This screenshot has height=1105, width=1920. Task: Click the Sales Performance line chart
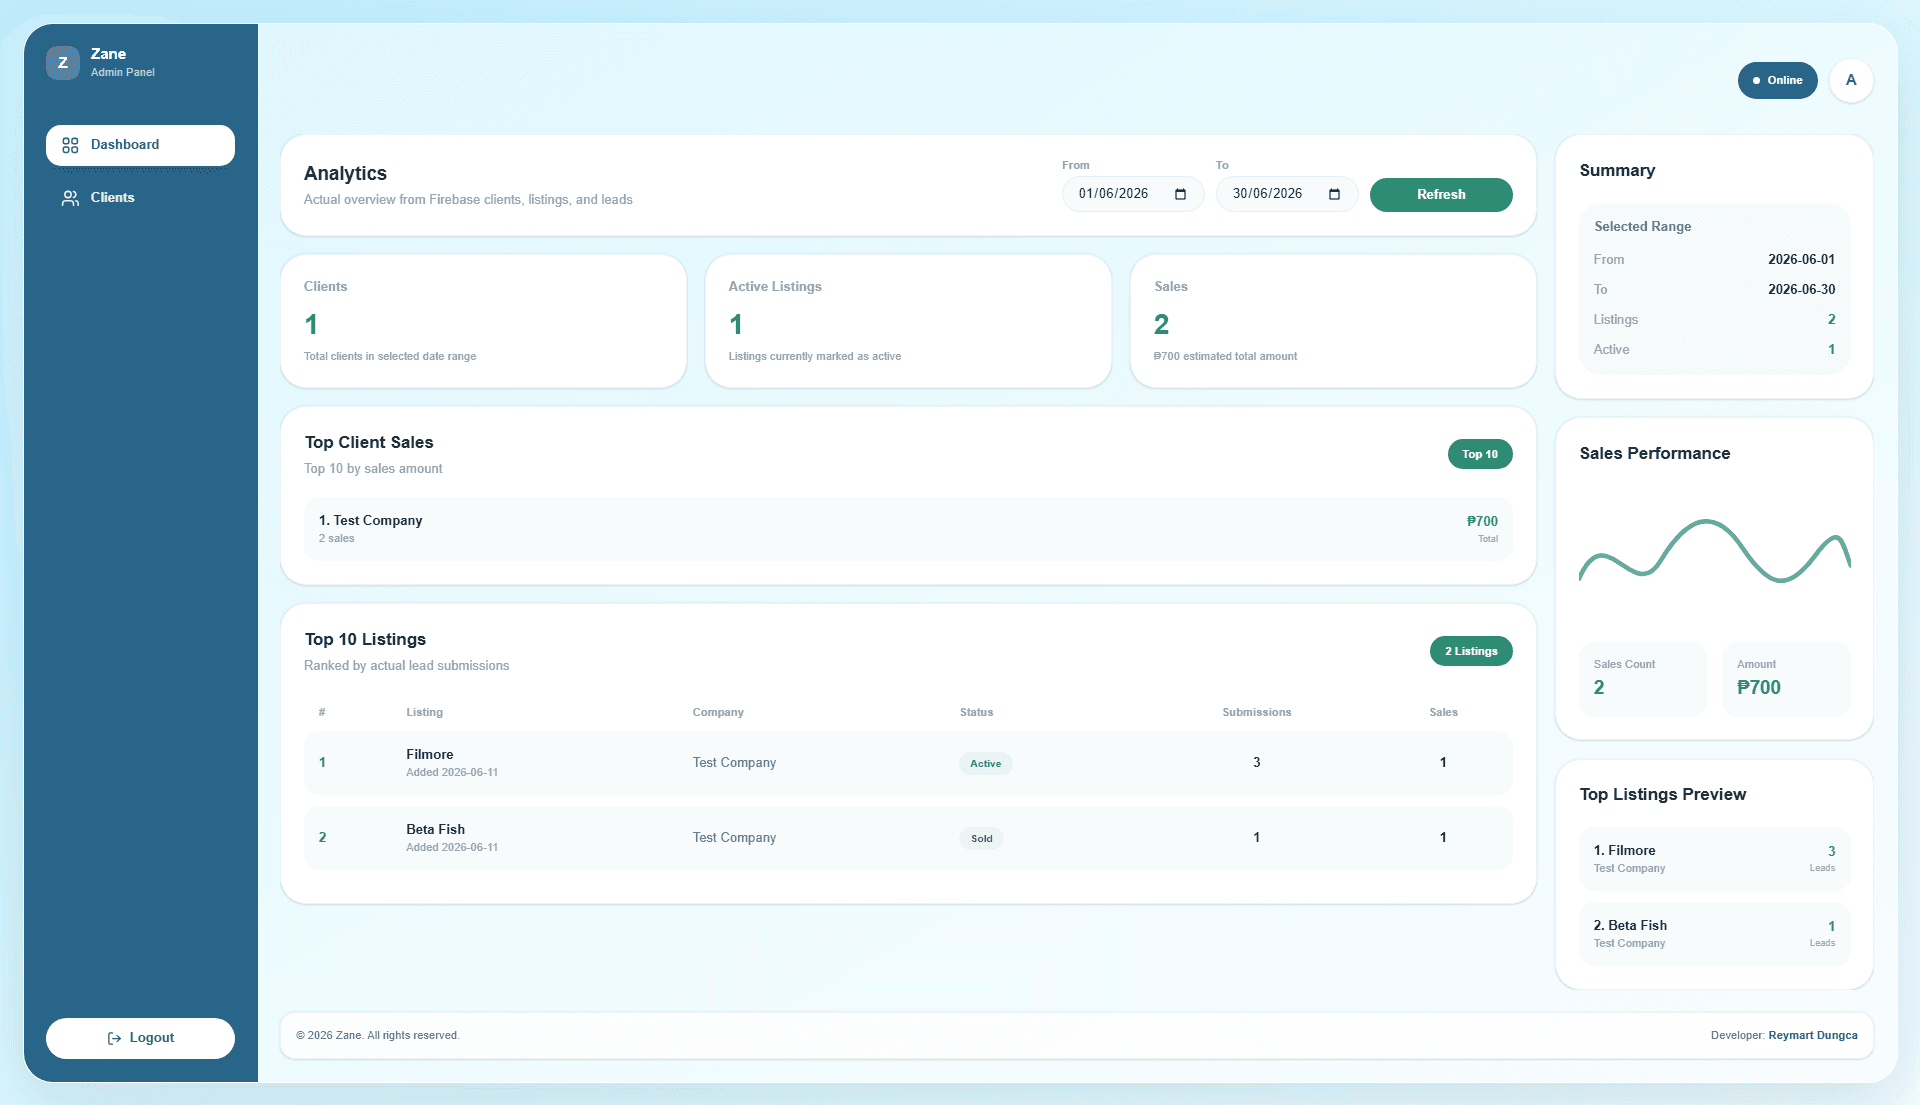point(1714,551)
